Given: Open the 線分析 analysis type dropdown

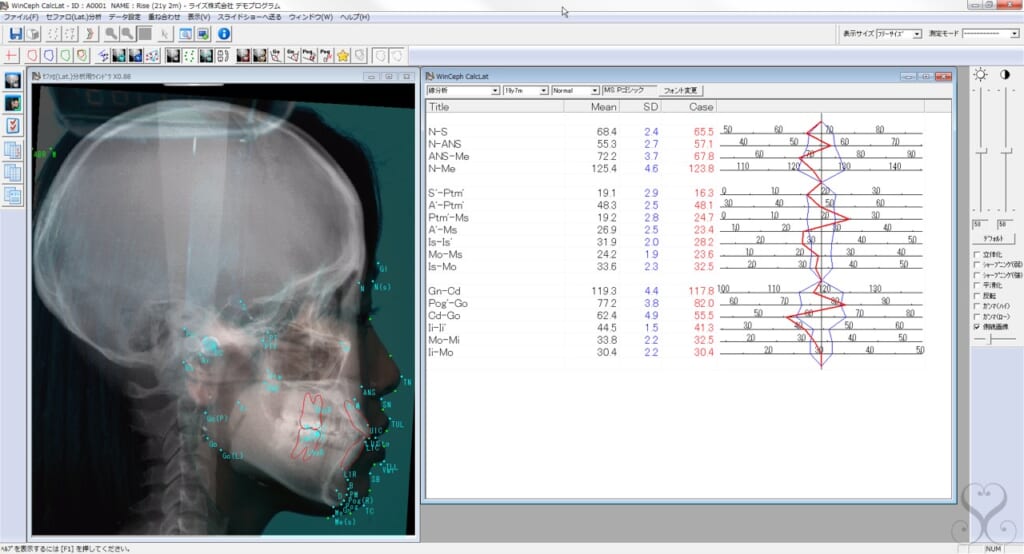Looking at the screenshot, I should [463, 91].
